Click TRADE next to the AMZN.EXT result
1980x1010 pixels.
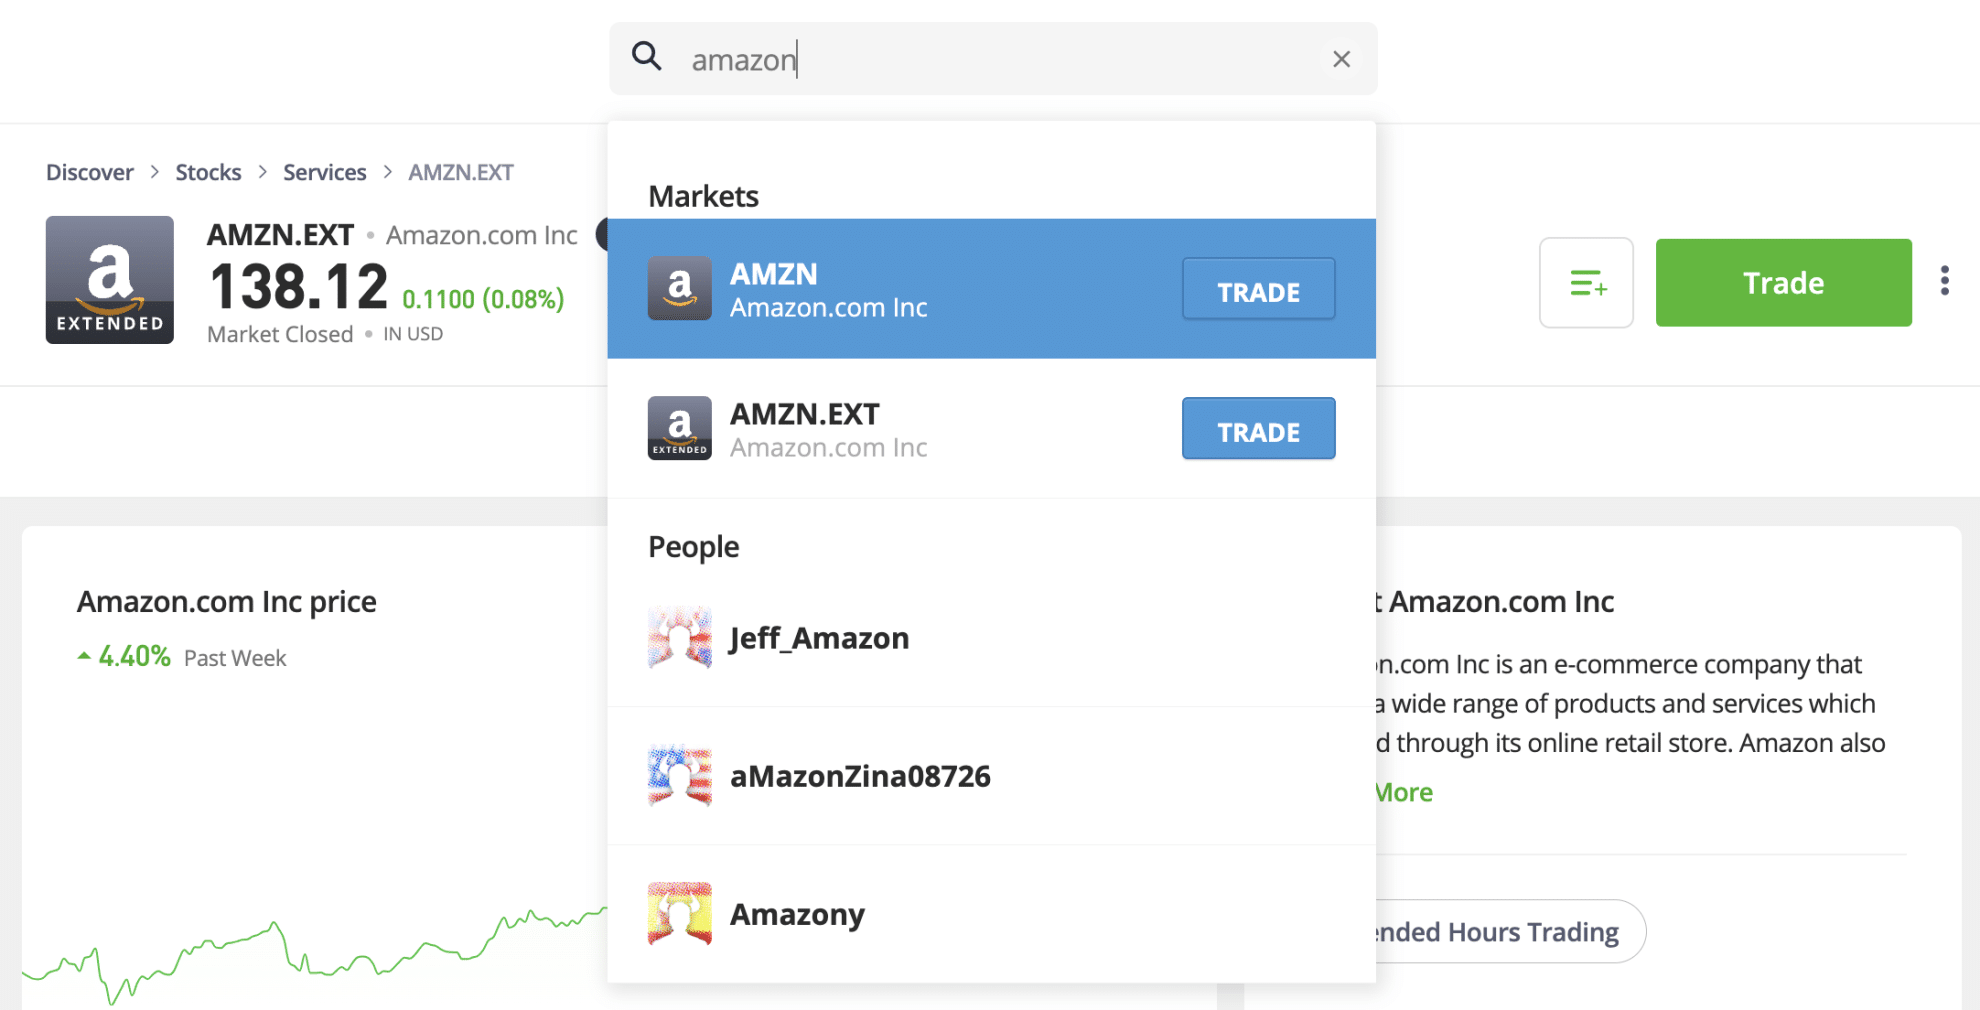coord(1258,429)
